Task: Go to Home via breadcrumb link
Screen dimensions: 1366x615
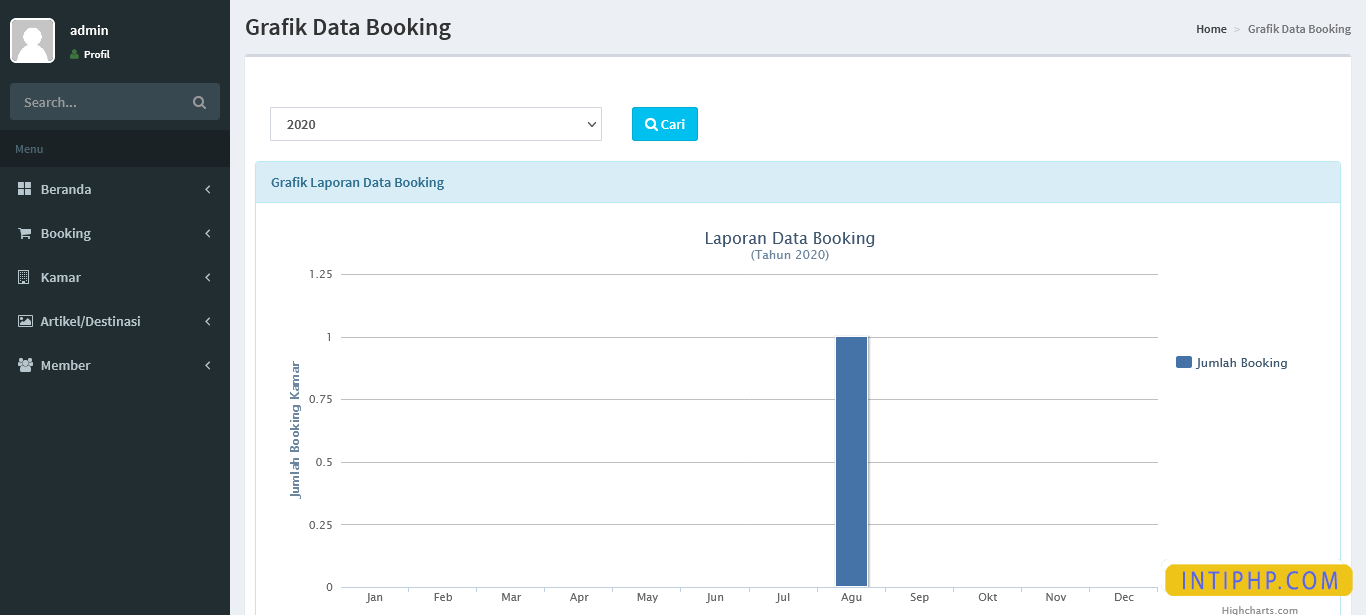Action: click(1210, 29)
